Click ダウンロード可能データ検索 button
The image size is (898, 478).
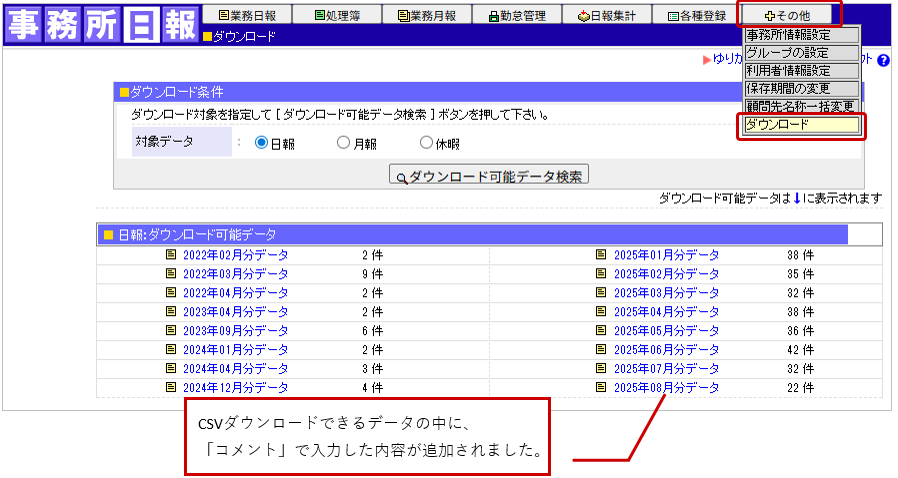point(489,176)
